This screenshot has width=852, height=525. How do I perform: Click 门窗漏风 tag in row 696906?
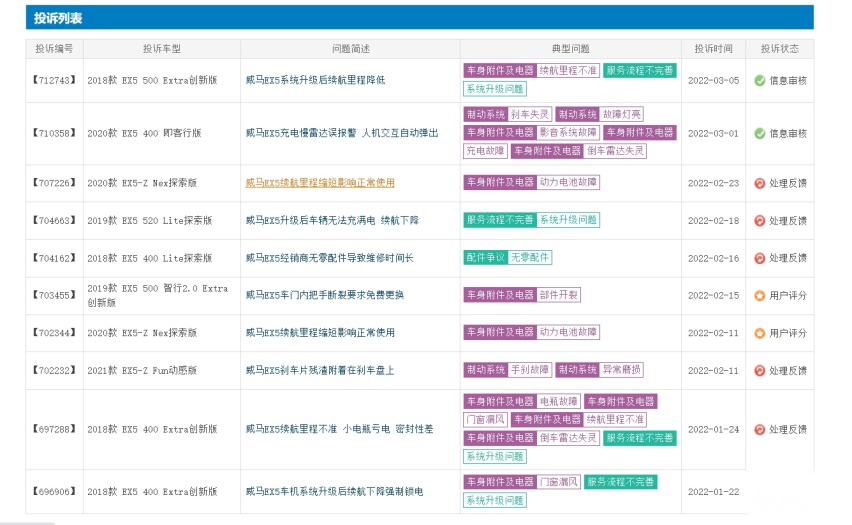(x=559, y=482)
